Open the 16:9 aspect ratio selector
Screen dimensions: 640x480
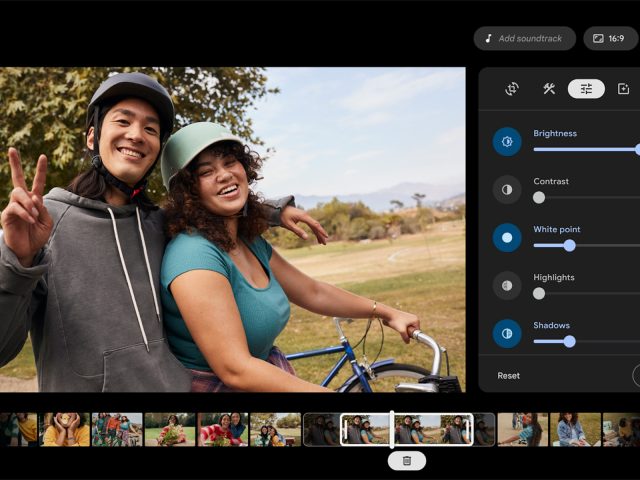610,38
